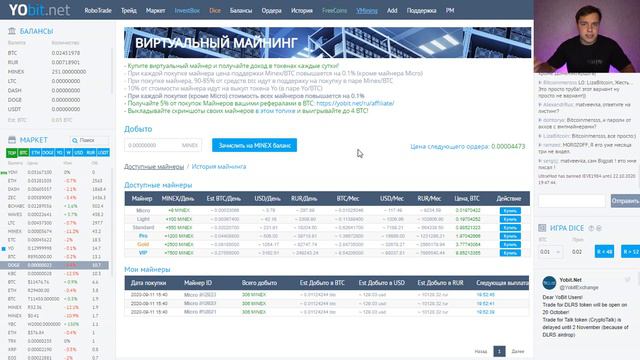Select the W market tab
The image size is (640, 360).
pyautogui.click(x=69, y=153)
